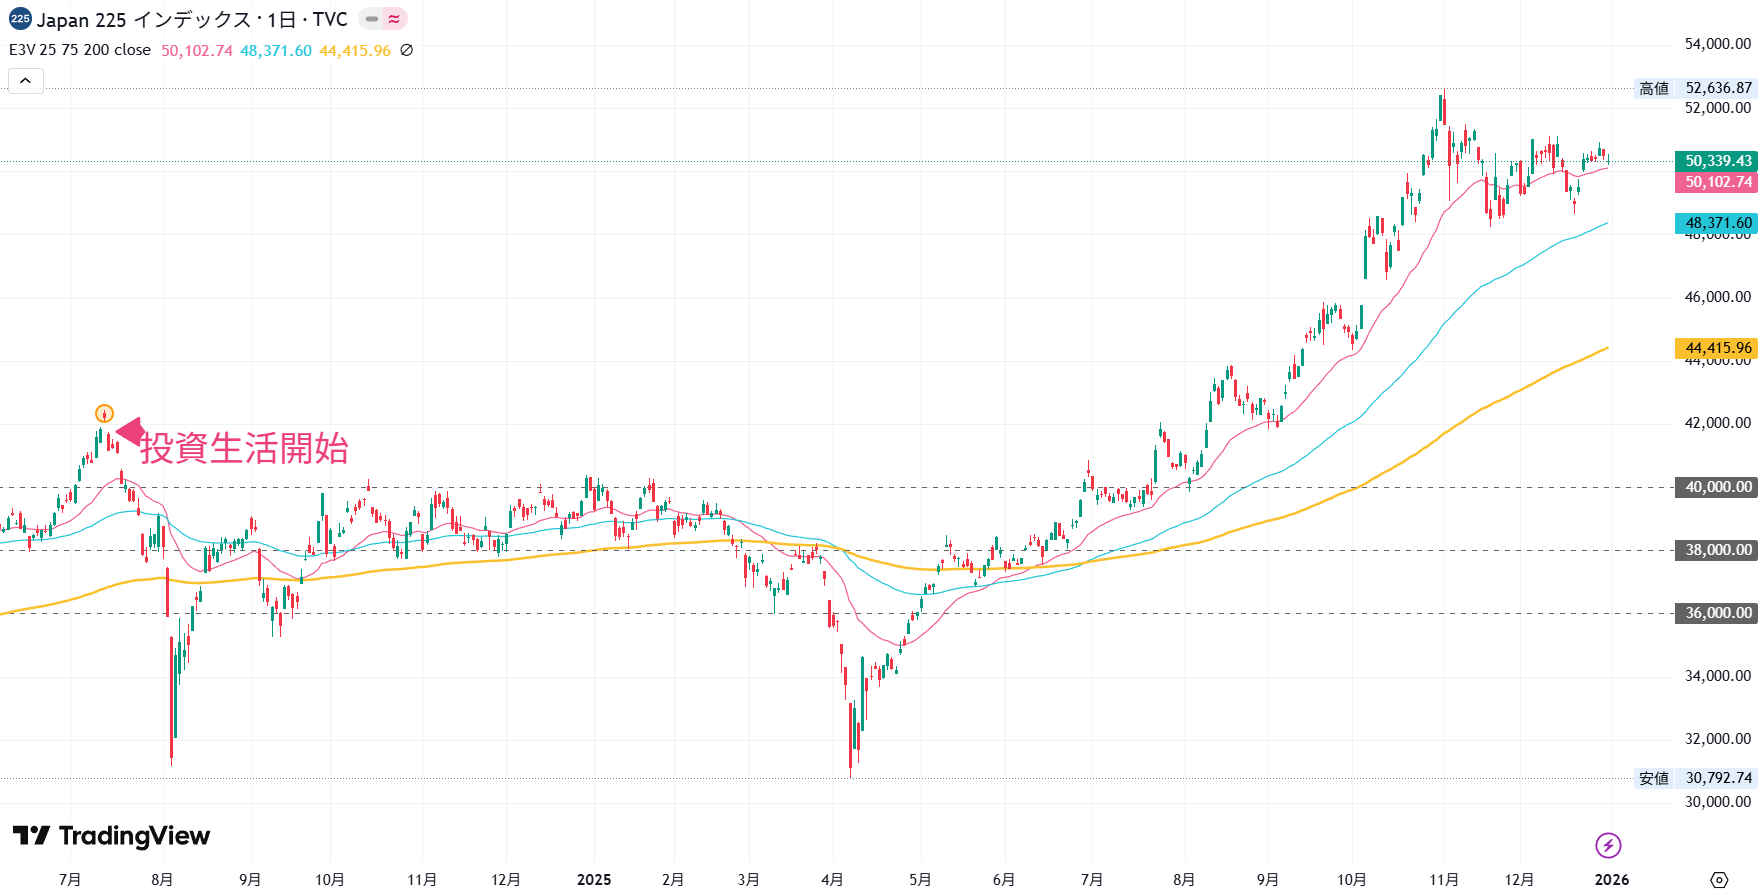Click the Japan 225 round symbol logo
Viewport: 1761px width, 893px height.
click(20, 19)
